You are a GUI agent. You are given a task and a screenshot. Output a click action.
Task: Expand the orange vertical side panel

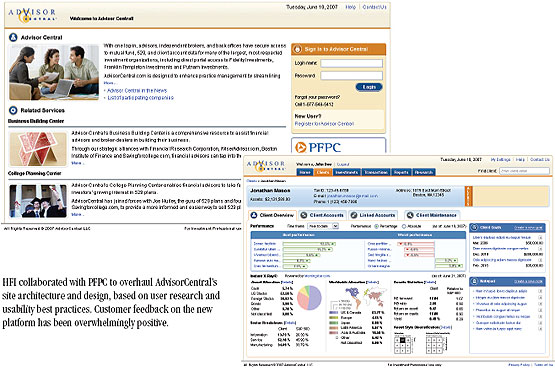(469, 196)
